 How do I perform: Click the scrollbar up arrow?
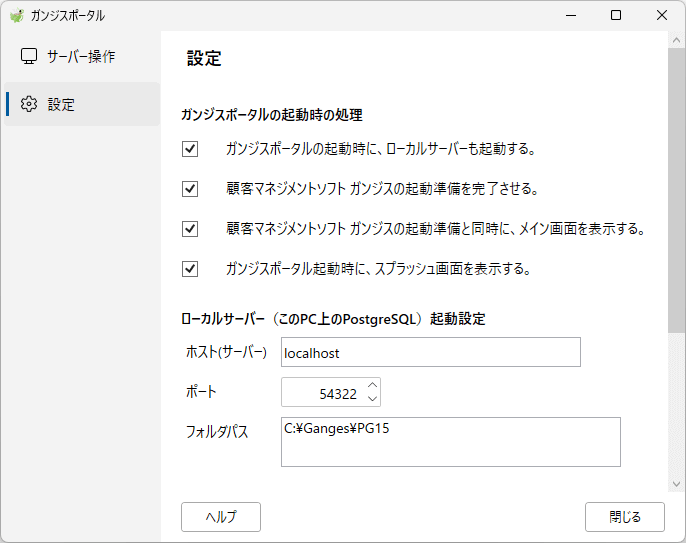point(676,41)
